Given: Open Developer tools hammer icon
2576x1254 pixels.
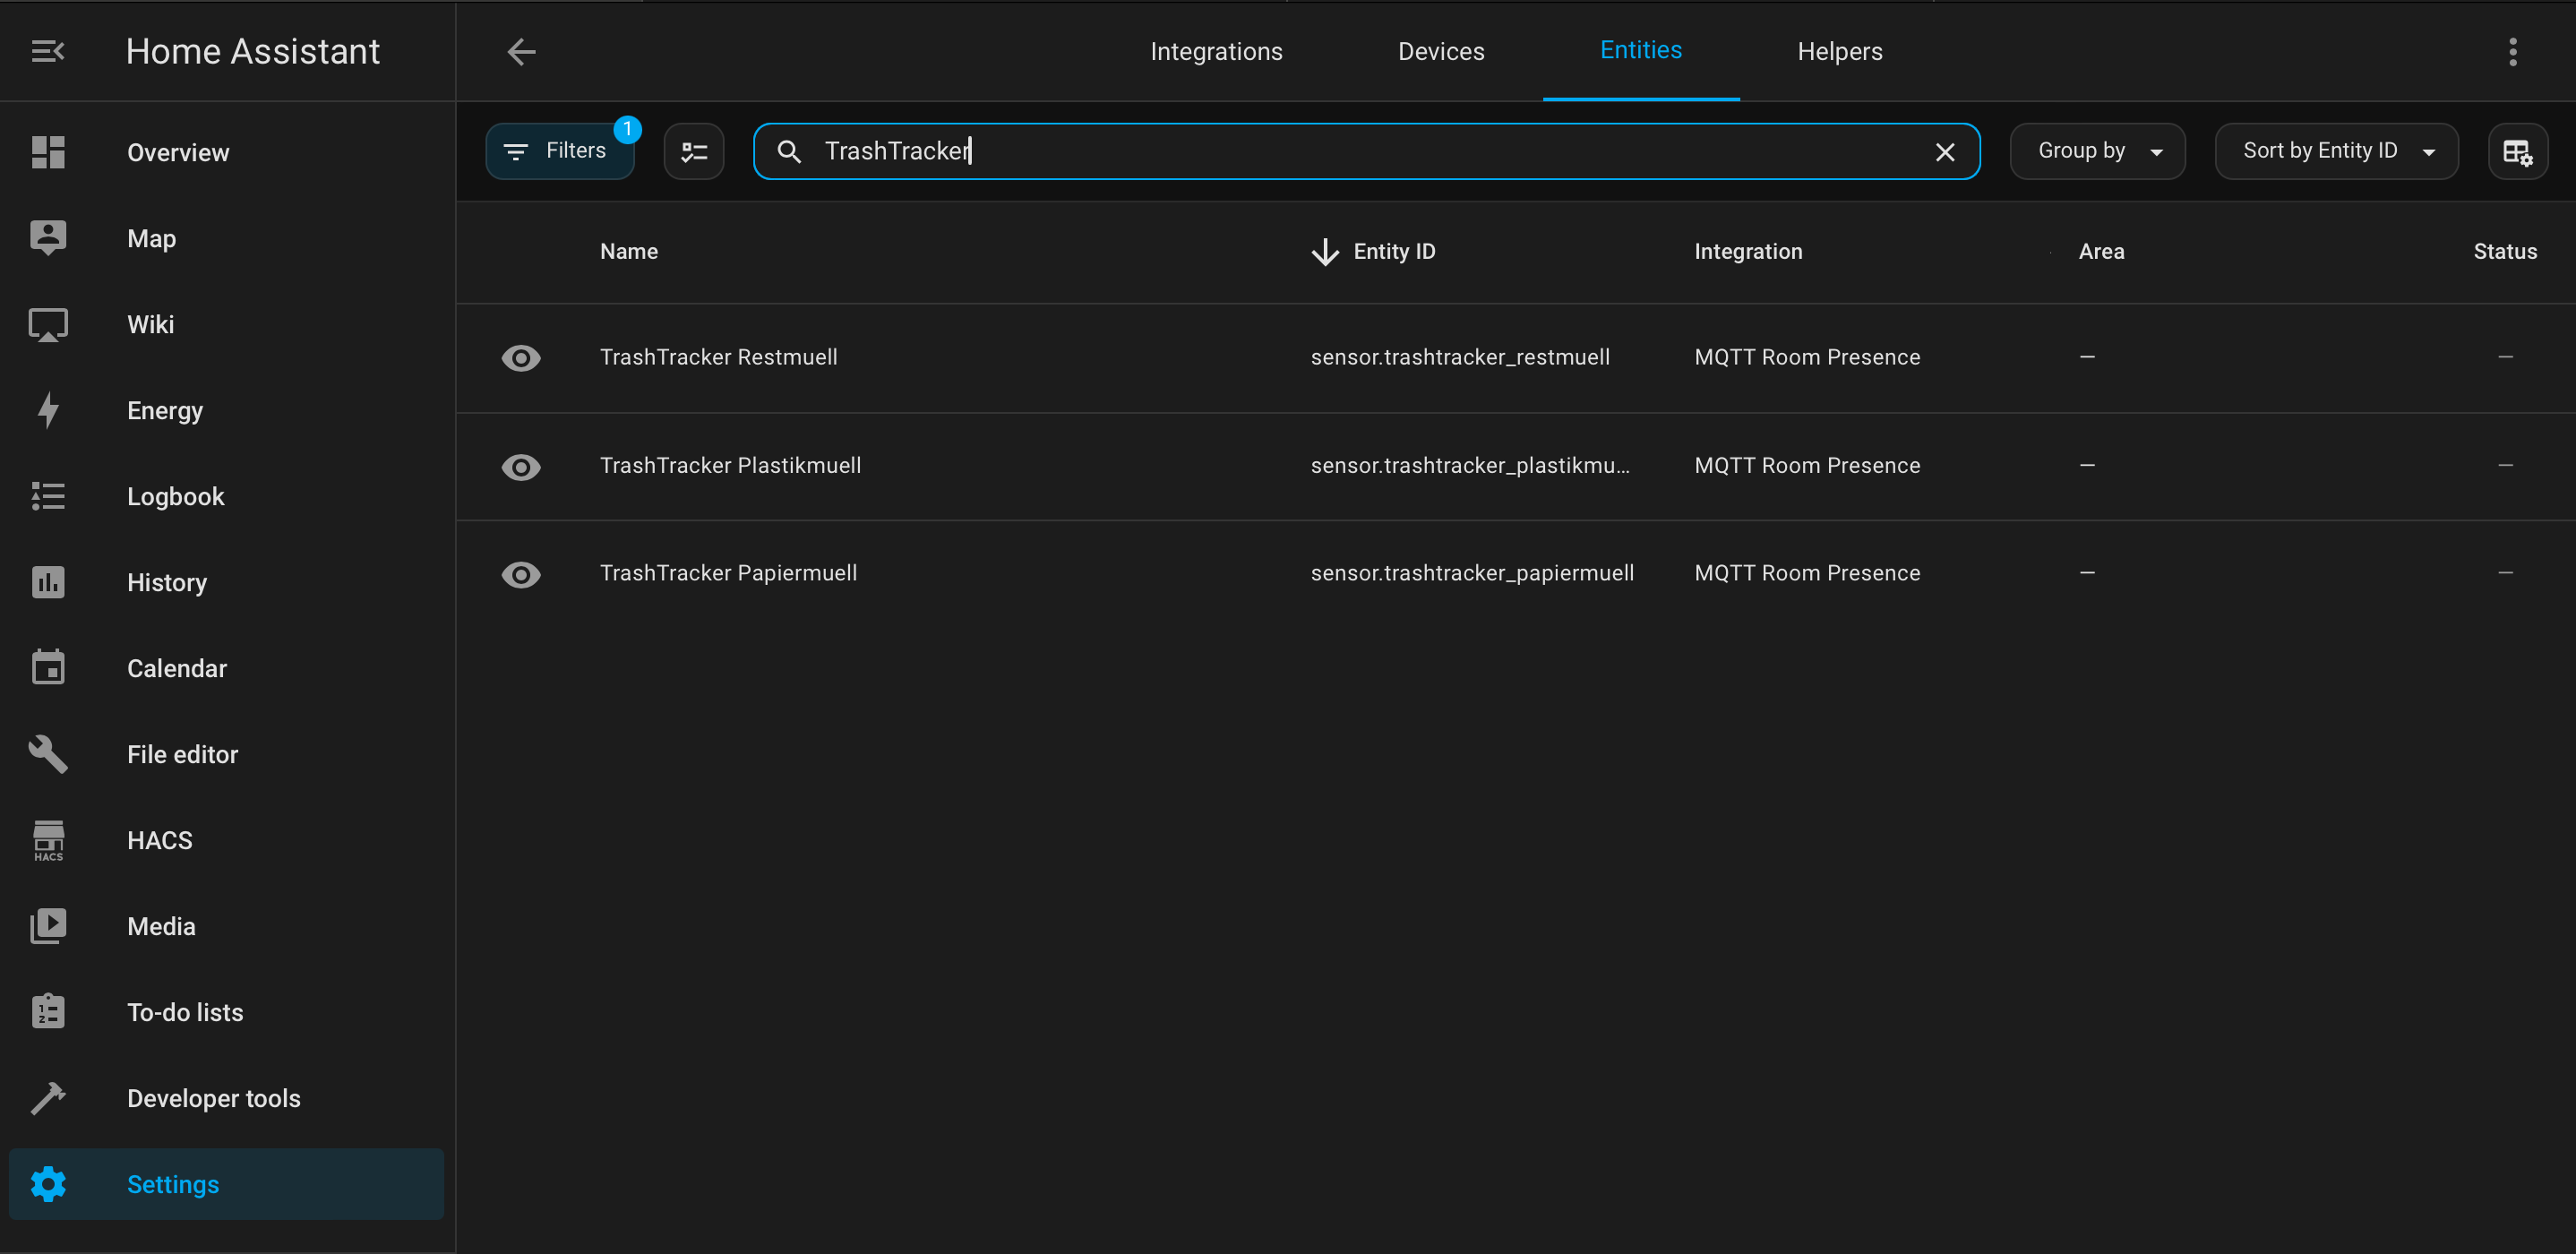Looking at the screenshot, I should 48,1098.
